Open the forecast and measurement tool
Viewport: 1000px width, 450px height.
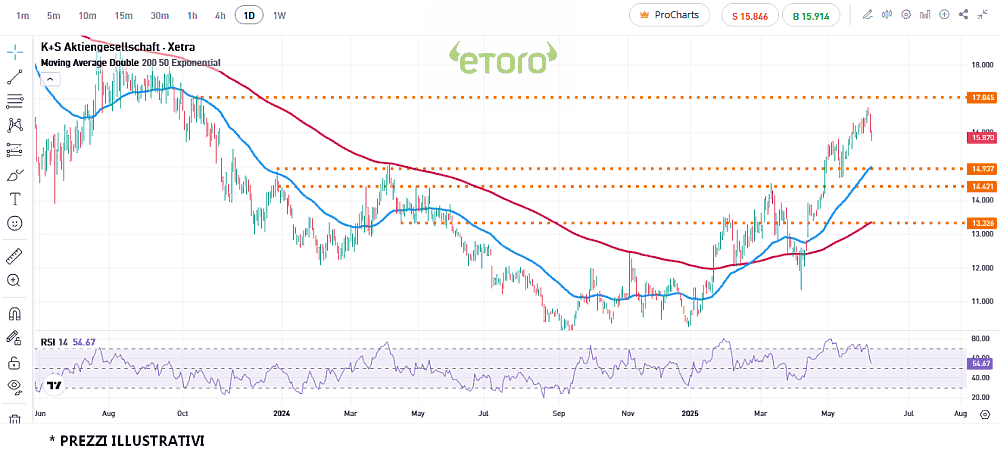15,150
